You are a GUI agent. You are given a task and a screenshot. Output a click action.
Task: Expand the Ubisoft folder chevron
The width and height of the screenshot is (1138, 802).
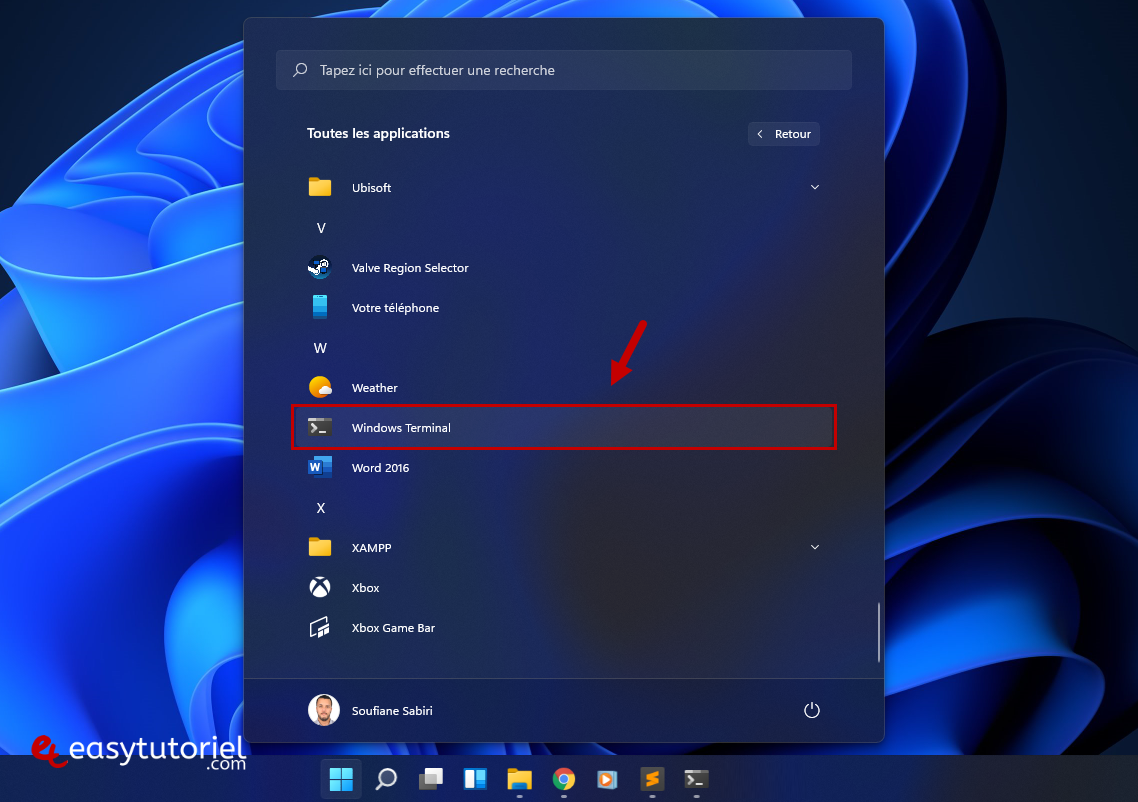[x=814, y=187]
